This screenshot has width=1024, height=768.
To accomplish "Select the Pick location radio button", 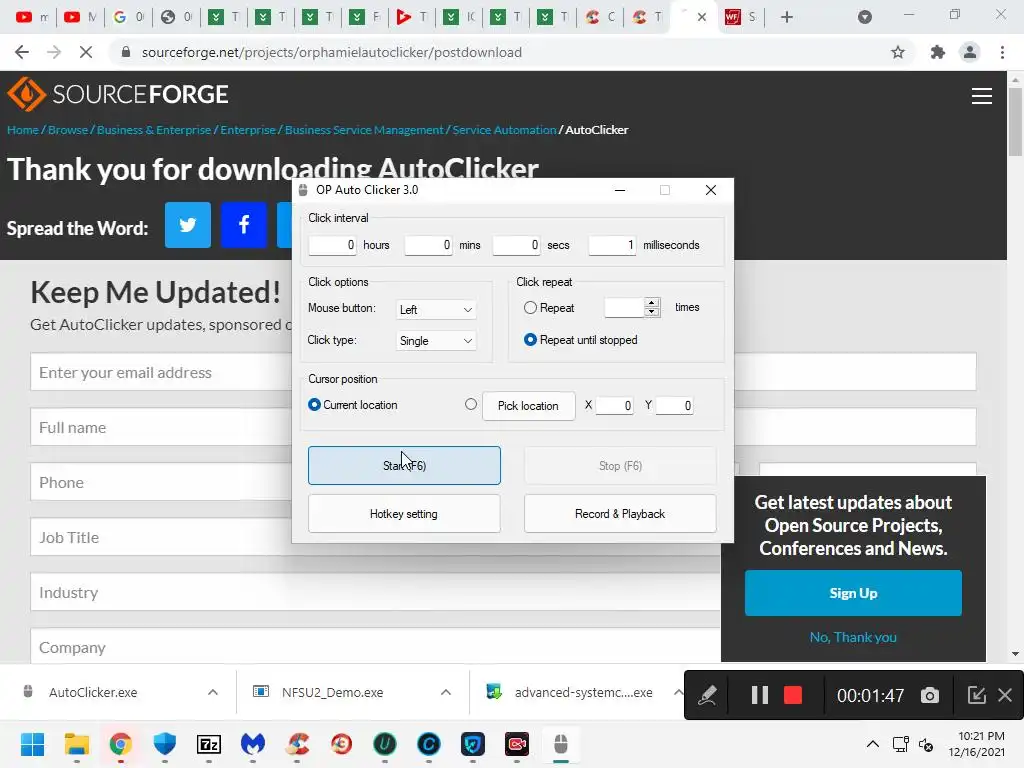I will (471, 405).
